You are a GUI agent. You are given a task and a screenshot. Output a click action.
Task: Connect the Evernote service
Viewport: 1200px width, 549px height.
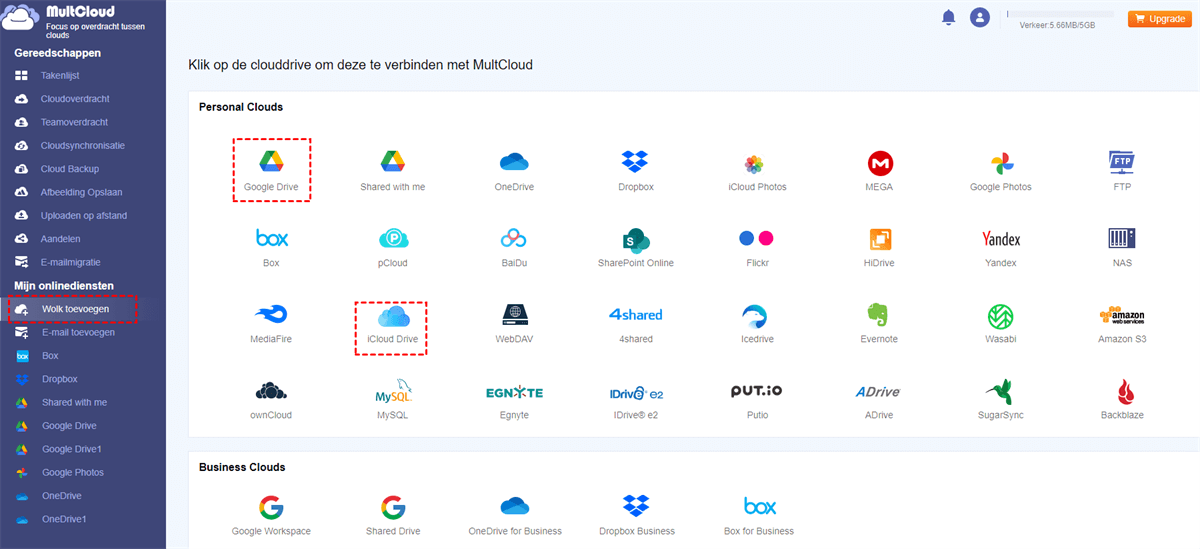(x=880, y=315)
